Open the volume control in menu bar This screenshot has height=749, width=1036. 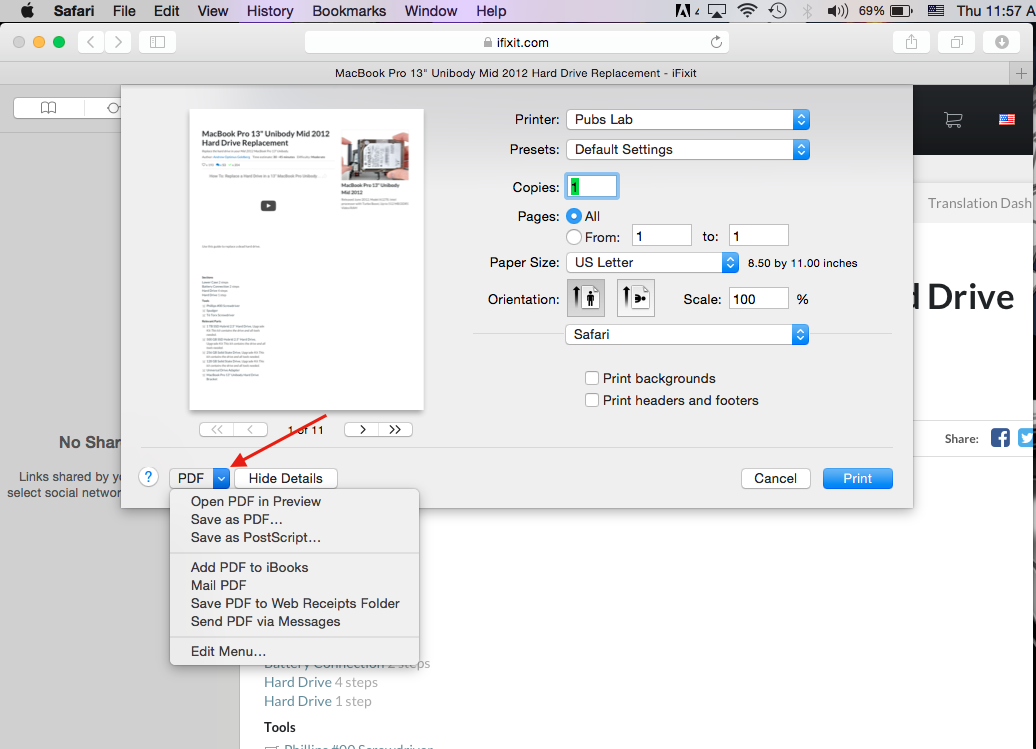click(837, 11)
